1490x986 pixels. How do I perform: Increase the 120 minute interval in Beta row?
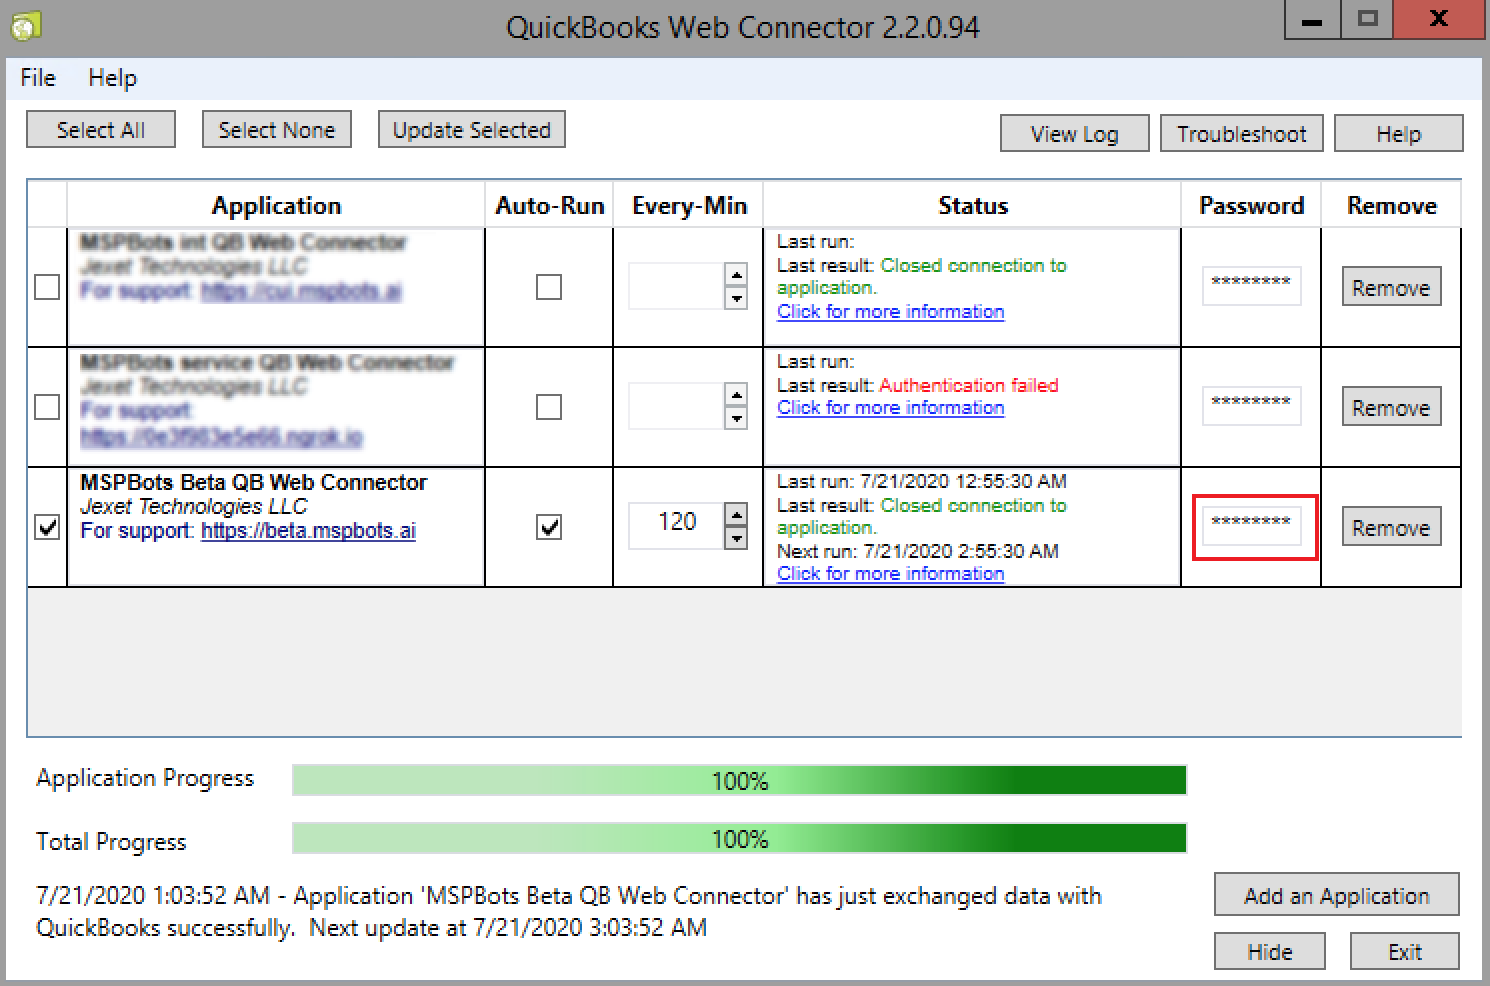pos(736,516)
